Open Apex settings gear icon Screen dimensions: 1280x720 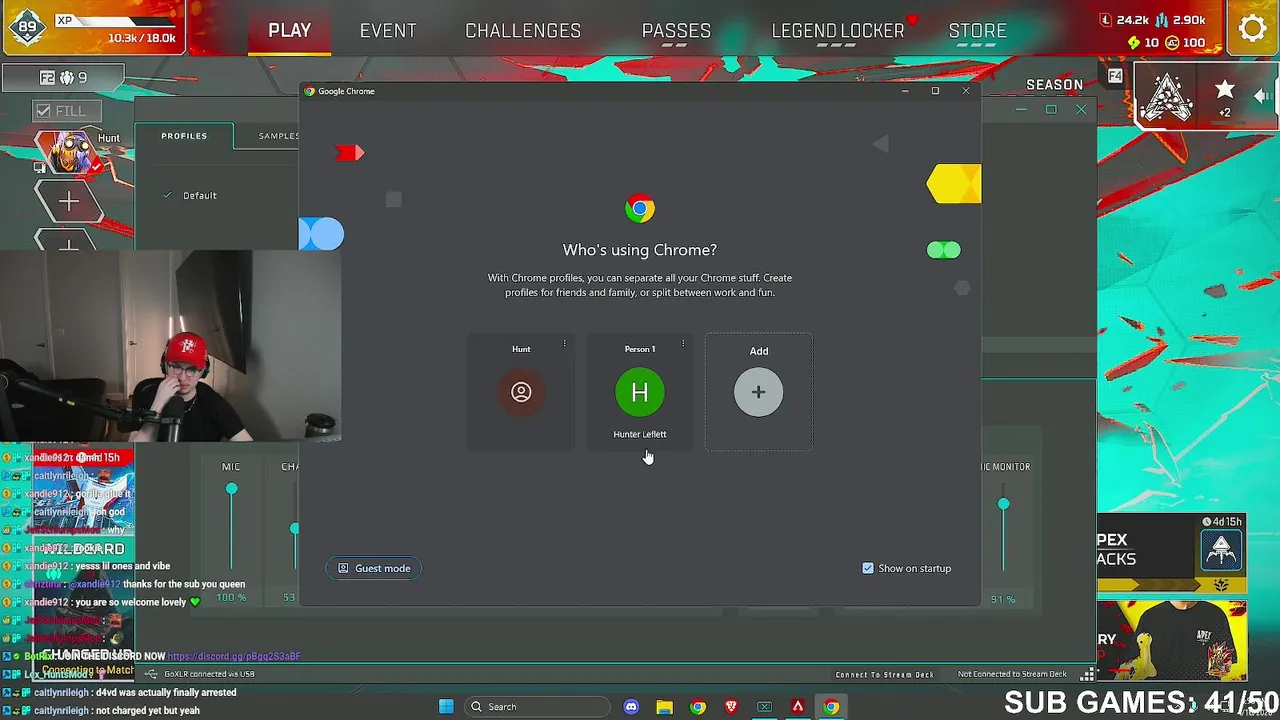click(1252, 28)
